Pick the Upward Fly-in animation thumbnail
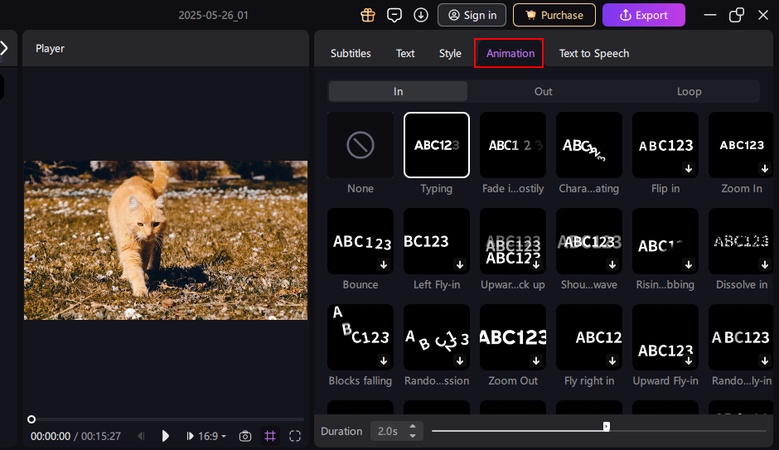The width and height of the screenshot is (779, 450). click(x=665, y=337)
